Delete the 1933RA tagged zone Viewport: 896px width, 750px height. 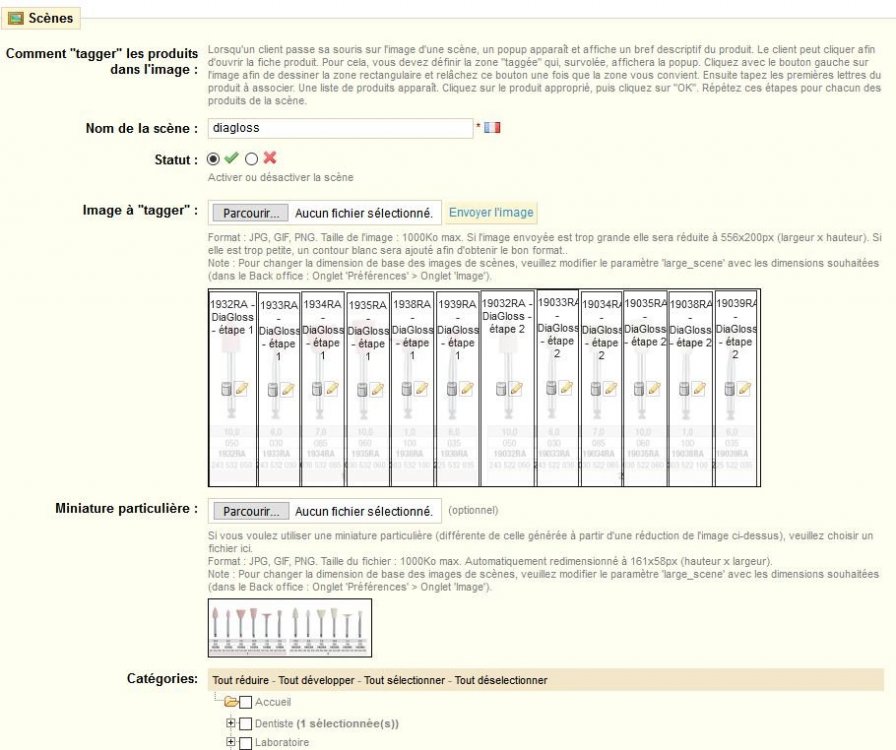pos(273,390)
